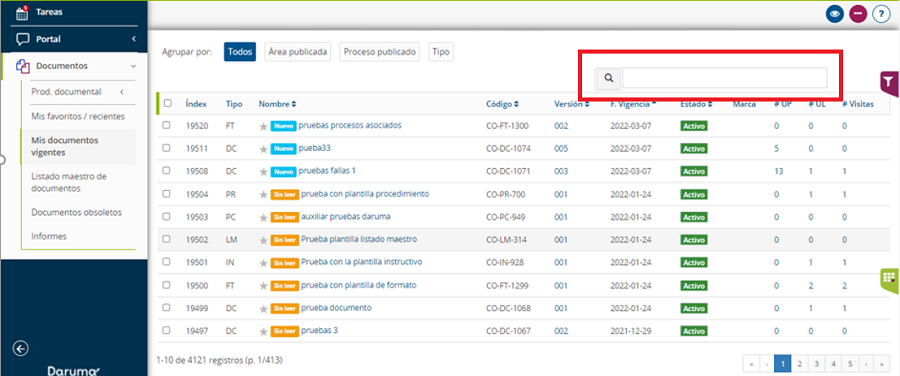Click the Documentos files icon
900x376 pixels.
click(22, 66)
